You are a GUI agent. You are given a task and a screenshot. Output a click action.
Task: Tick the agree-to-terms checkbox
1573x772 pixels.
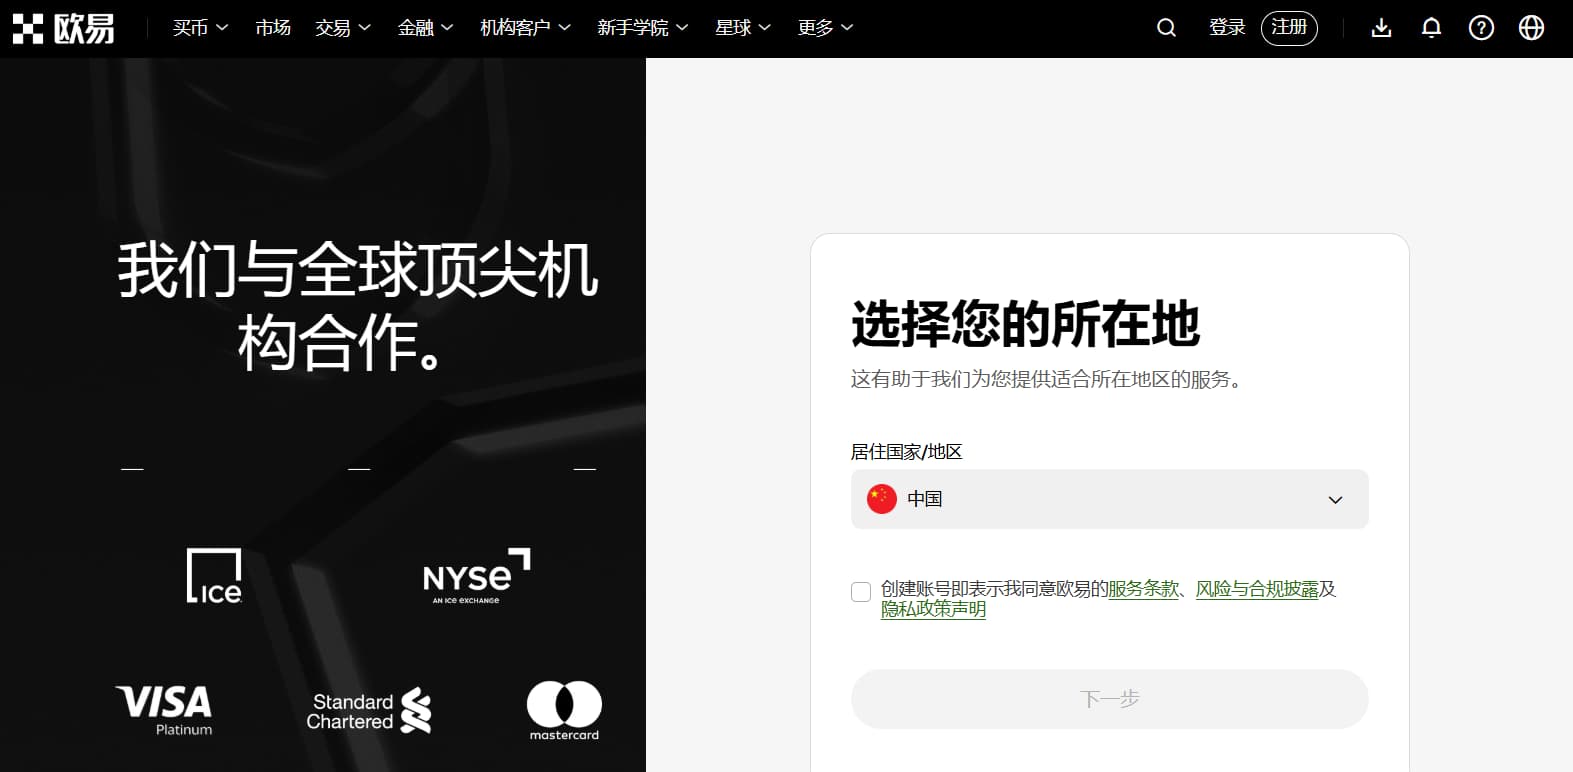tap(861, 592)
